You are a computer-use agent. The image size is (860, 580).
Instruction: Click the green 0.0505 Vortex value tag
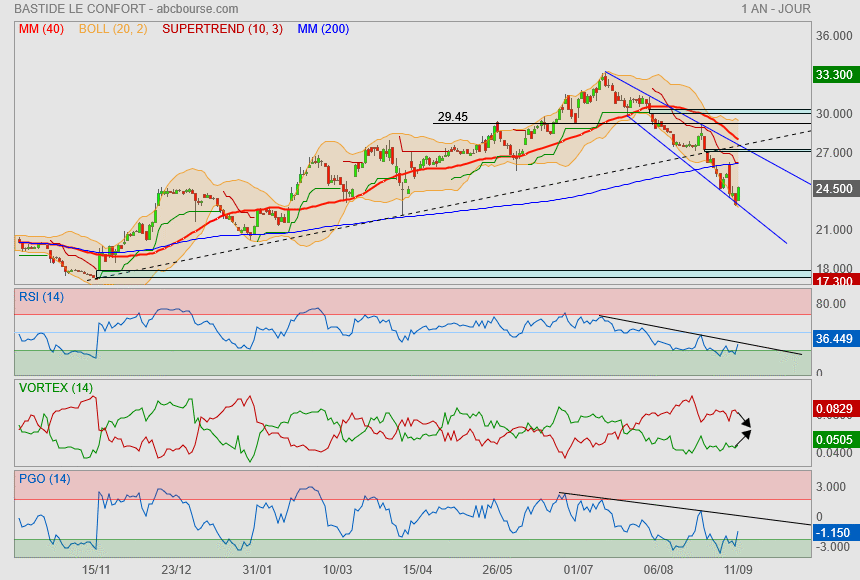click(834, 437)
